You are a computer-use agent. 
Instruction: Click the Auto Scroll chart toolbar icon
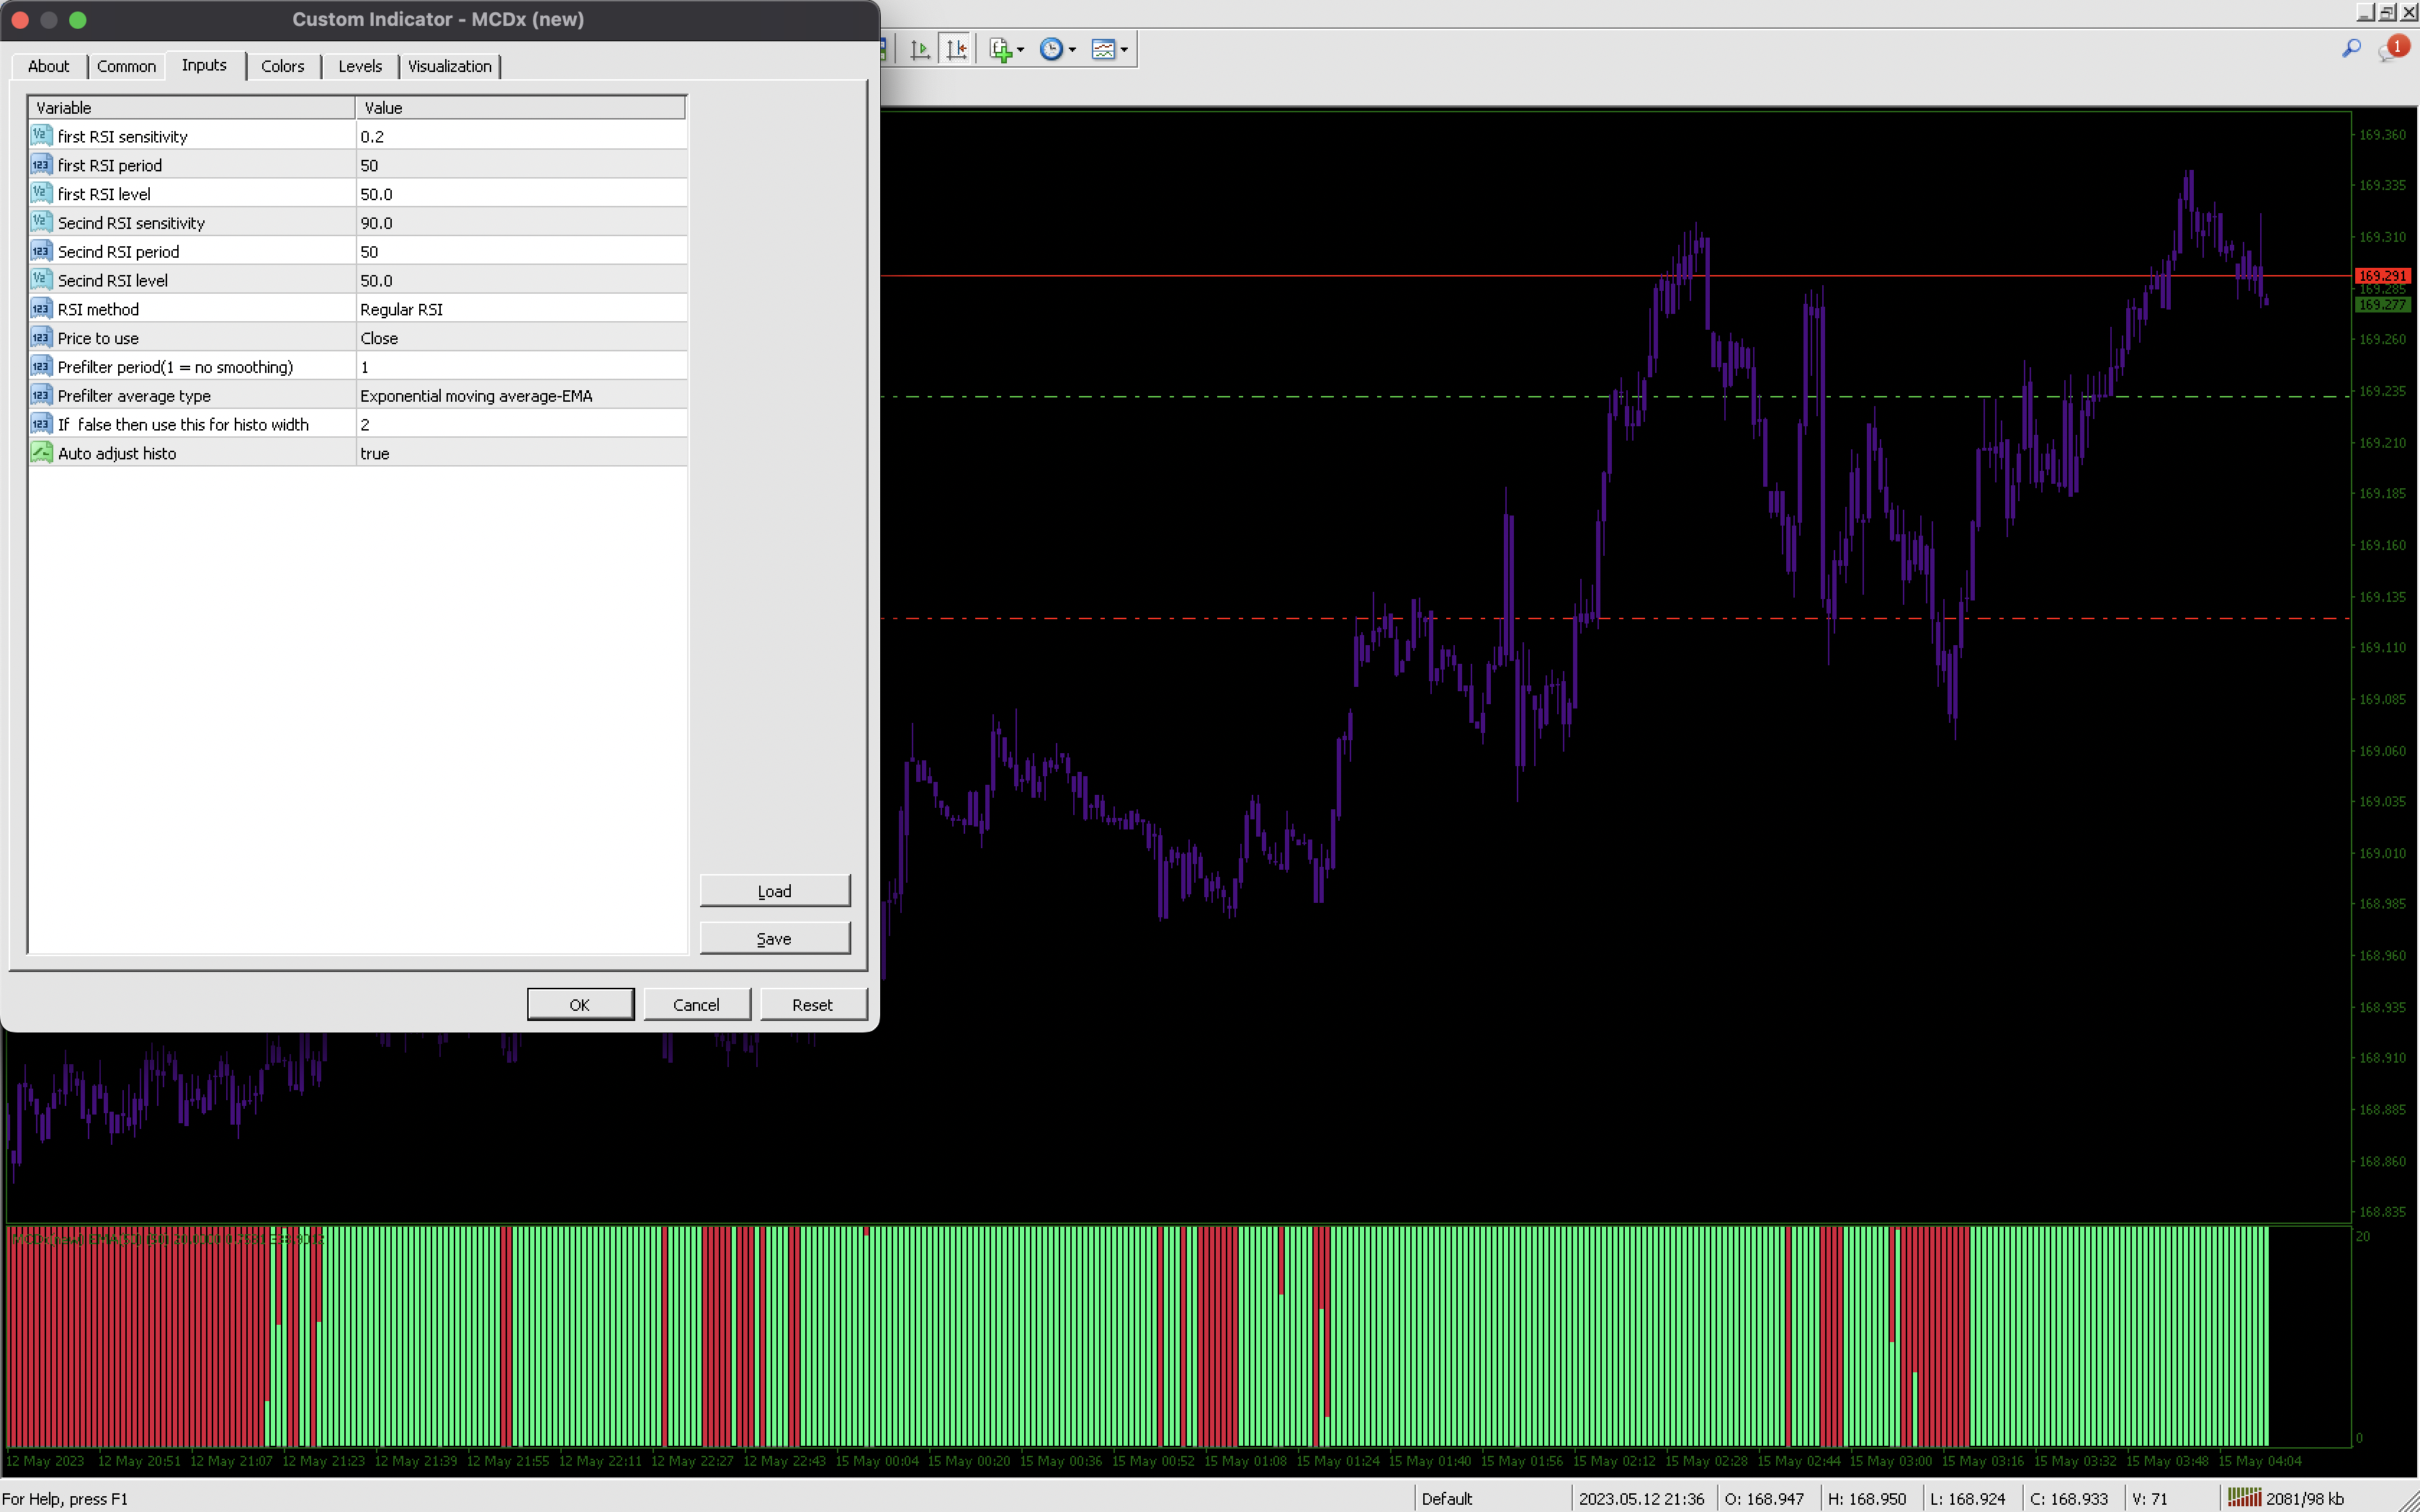pyautogui.click(x=920, y=49)
